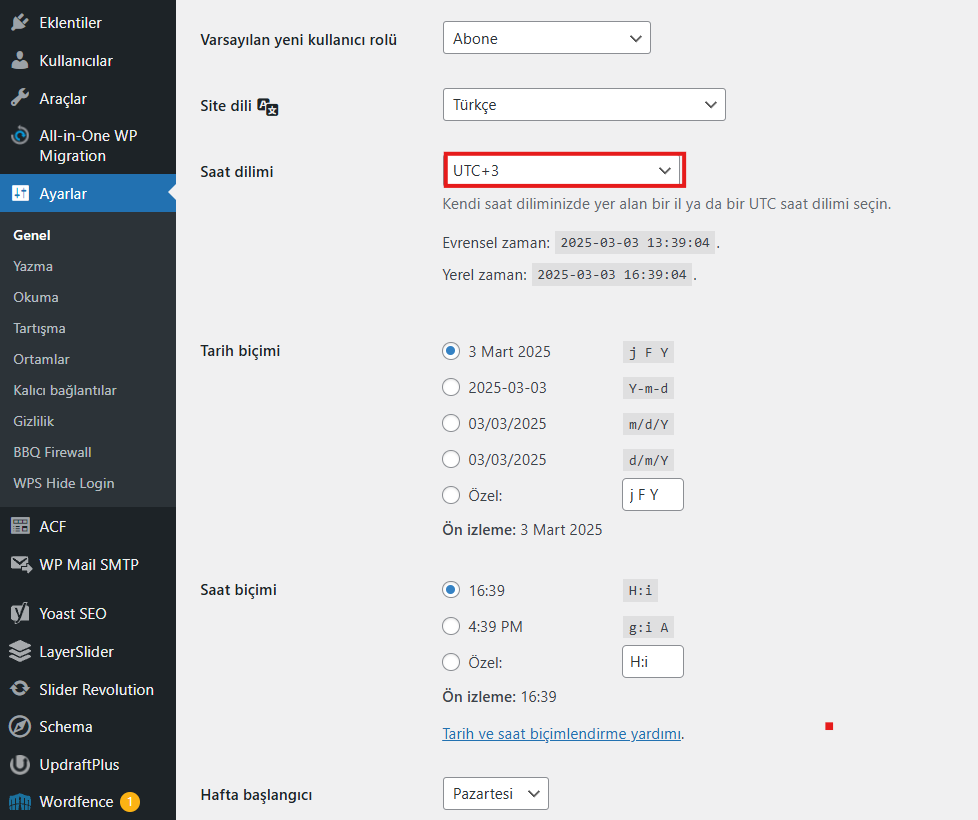Open Tarih ve saat biçimlendirme yardımı link

(561, 733)
